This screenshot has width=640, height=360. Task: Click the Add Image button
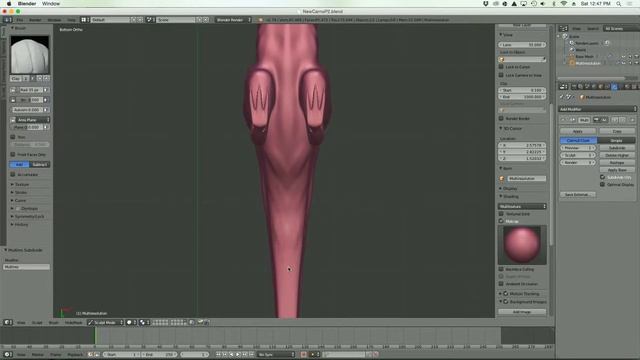[522, 312]
